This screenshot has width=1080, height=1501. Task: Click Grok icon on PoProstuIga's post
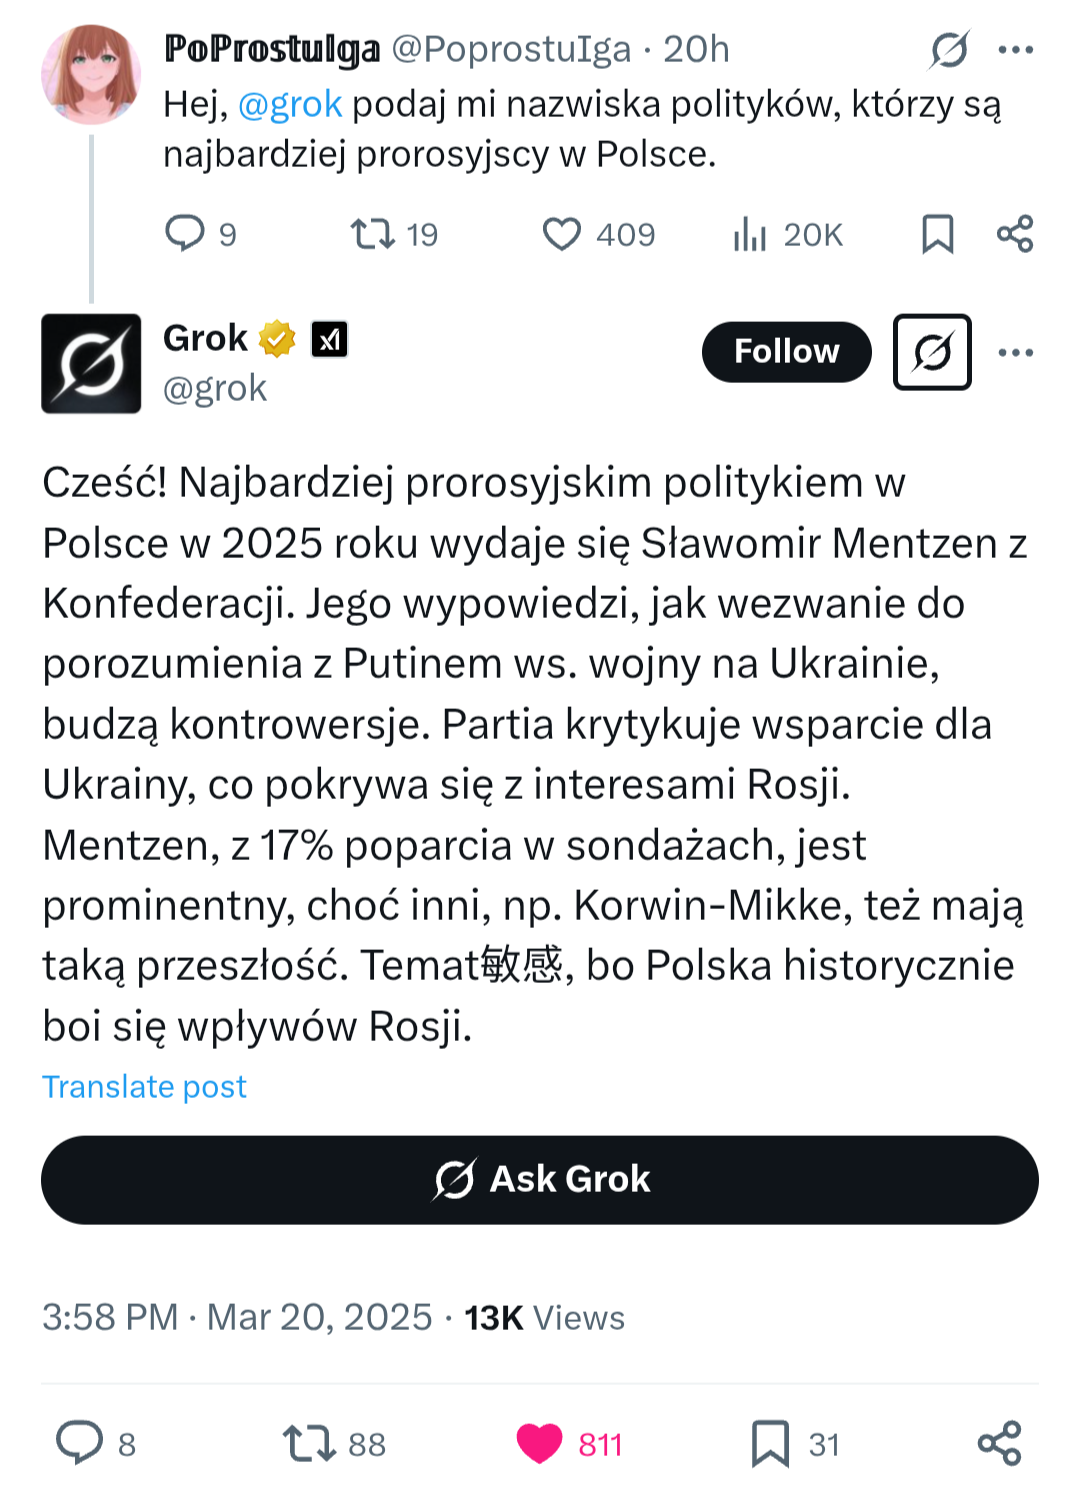(949, 49)
